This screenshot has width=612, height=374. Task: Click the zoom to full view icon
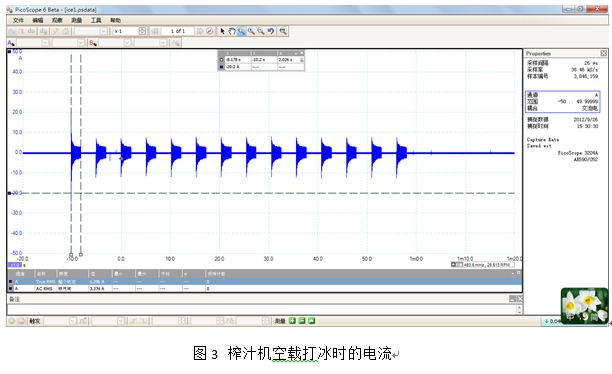point(283,31)
